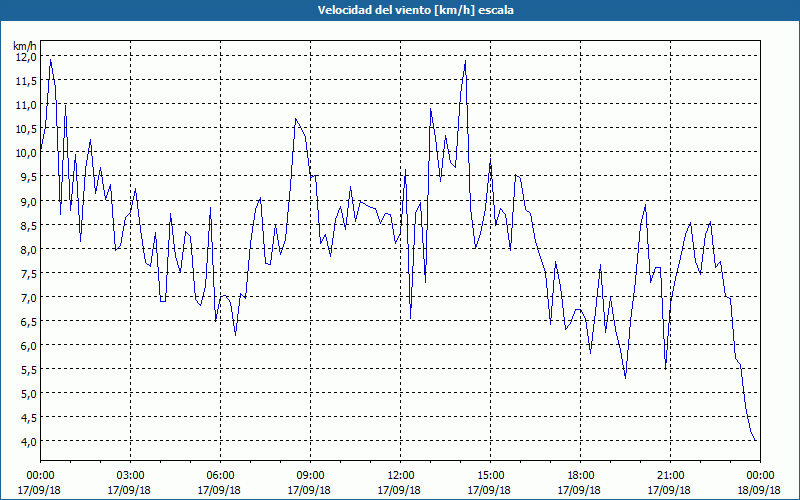Click the "6,5" y-axis label
Image resolution: width=800 pixels, height=500 pixels.
tap(28, 321)
